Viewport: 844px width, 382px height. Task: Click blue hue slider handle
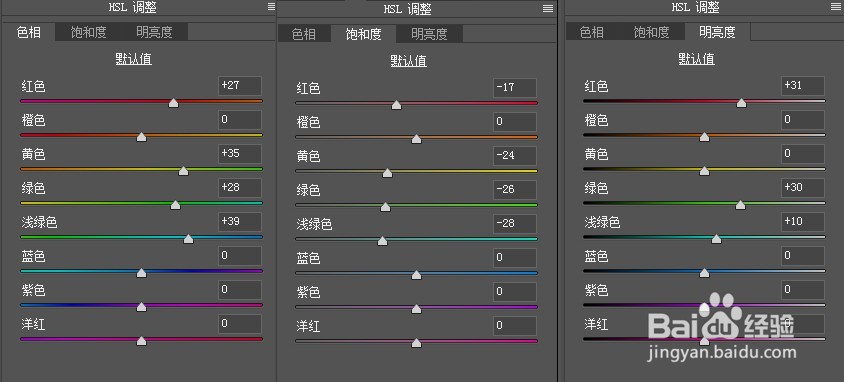coord(141,273)
